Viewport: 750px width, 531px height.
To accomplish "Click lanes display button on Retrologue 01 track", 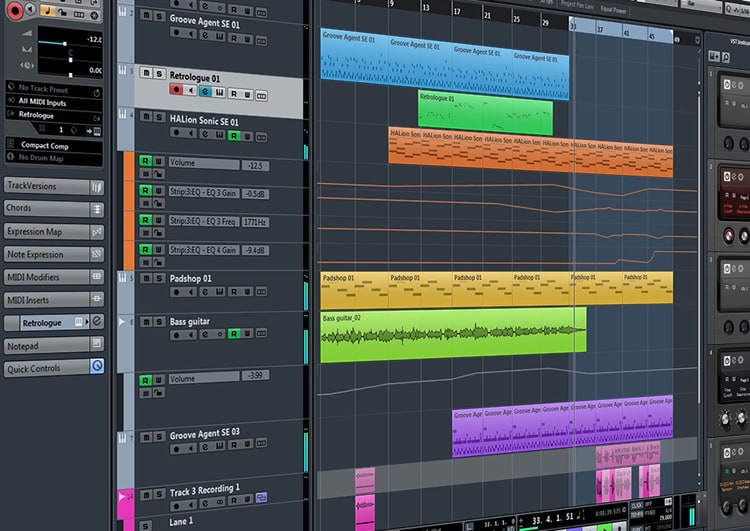I will (261, 96).
